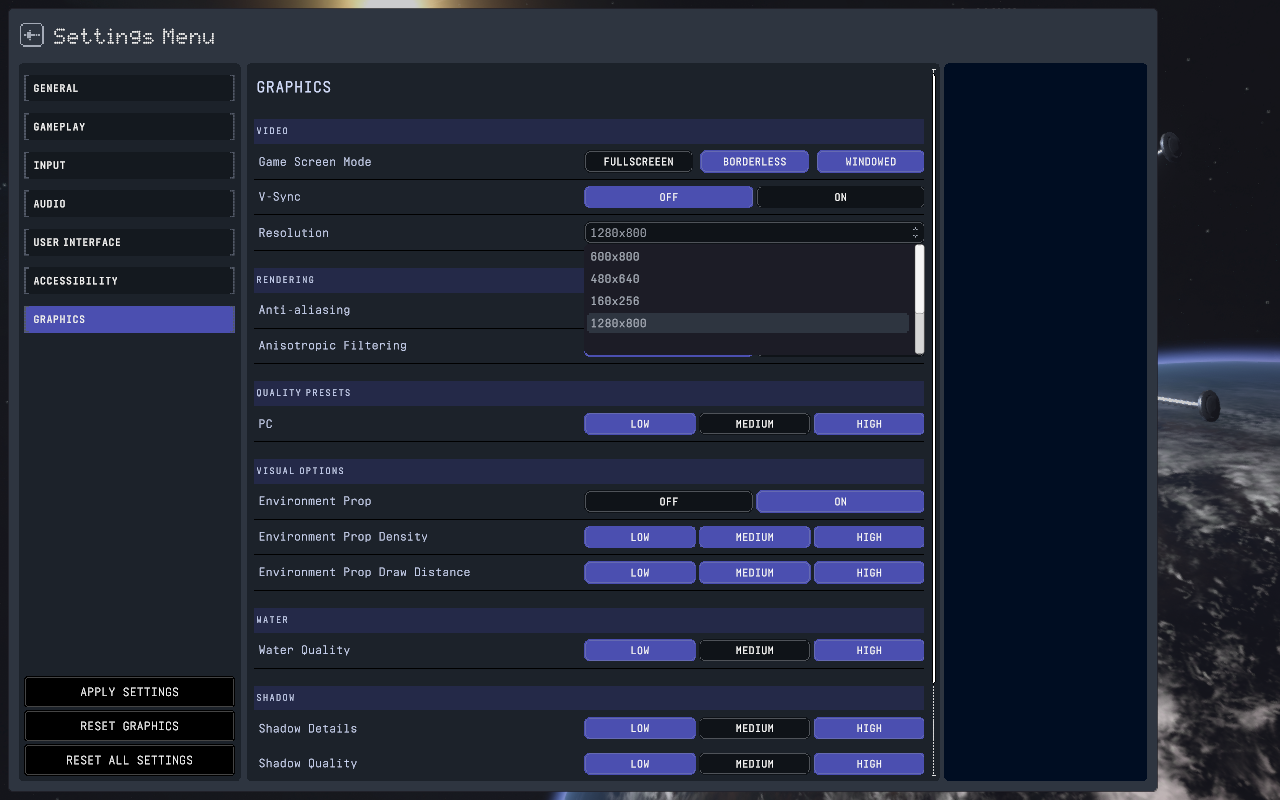
Task: Click the back arrow icon beside Settings Menu
Action: 32,36
